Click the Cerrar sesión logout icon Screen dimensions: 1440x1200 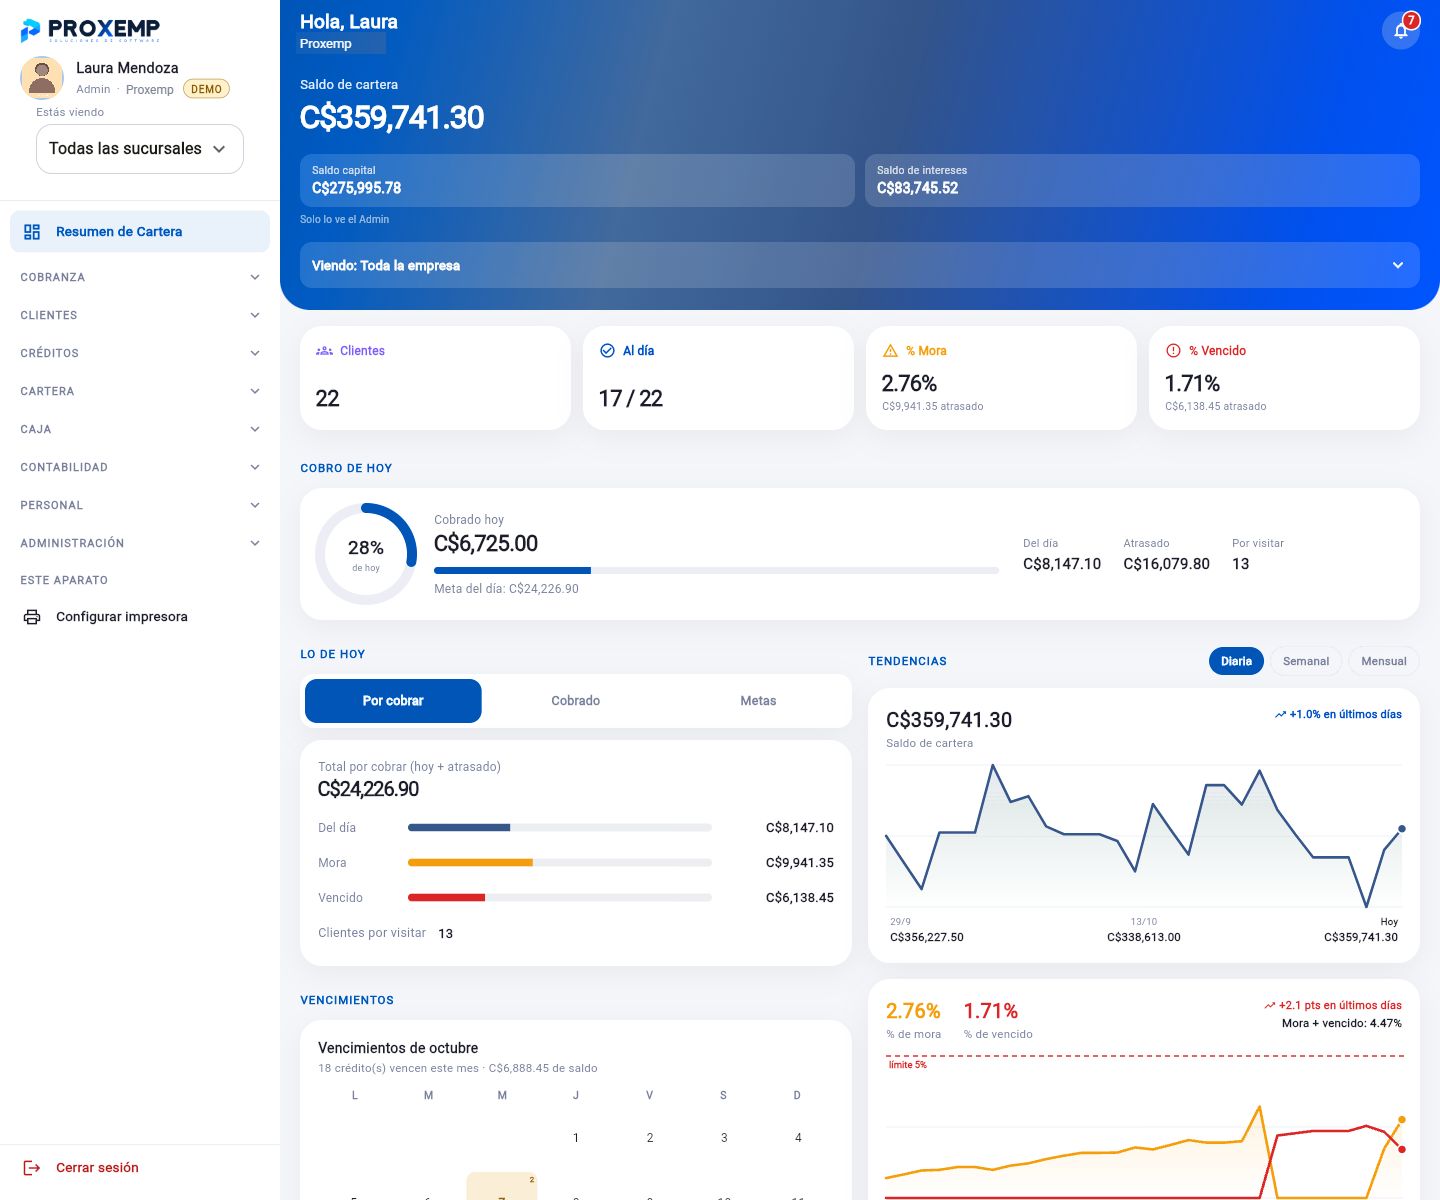coord(32,1168)
